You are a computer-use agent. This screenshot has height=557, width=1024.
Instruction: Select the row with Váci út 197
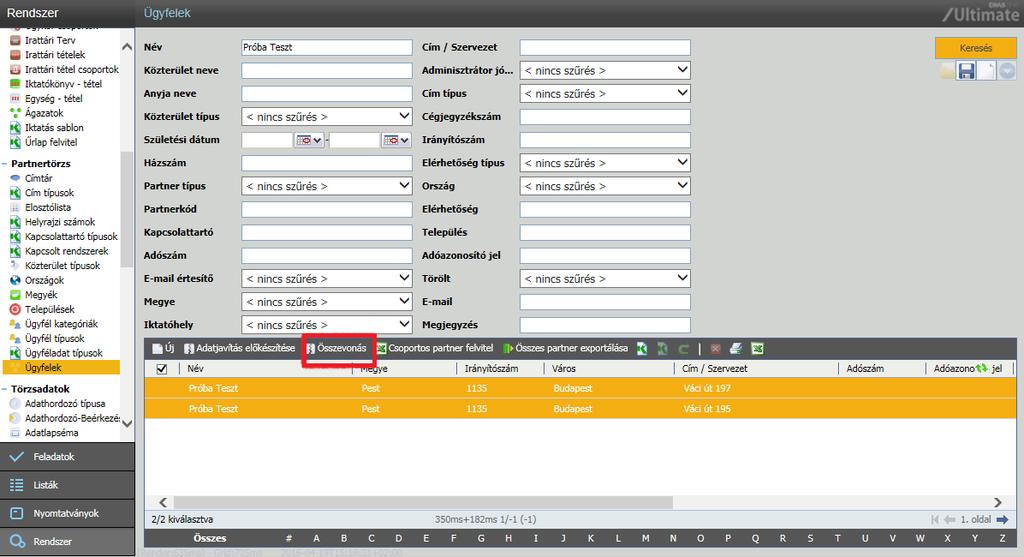[580, 389]
